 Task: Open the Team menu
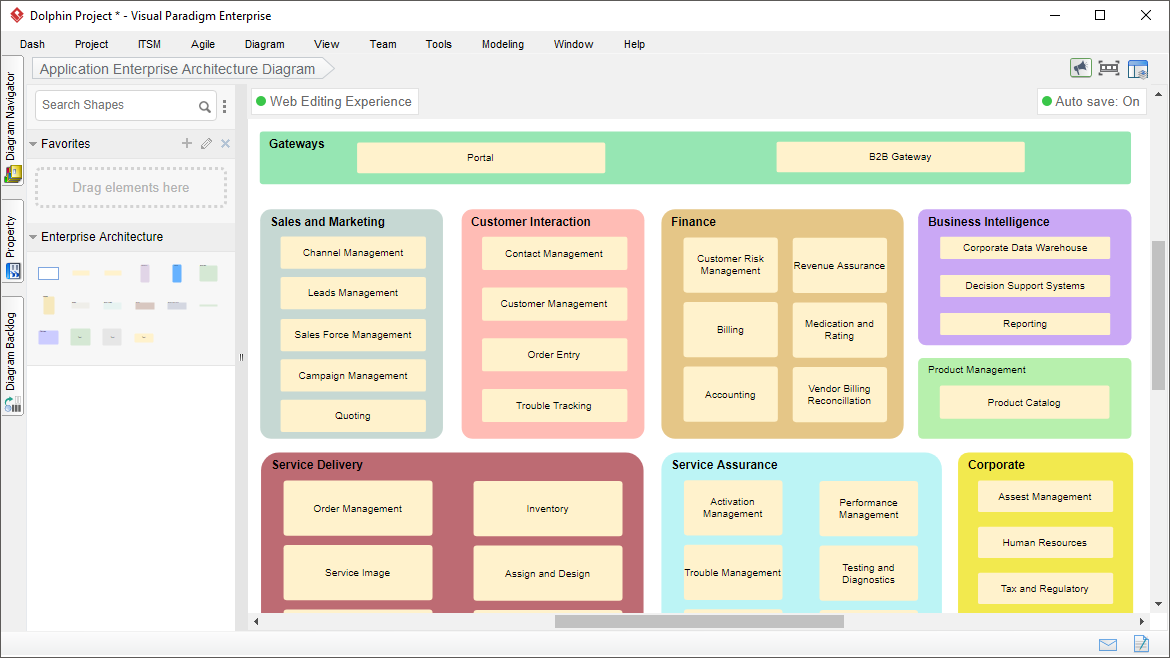point(383,44)
